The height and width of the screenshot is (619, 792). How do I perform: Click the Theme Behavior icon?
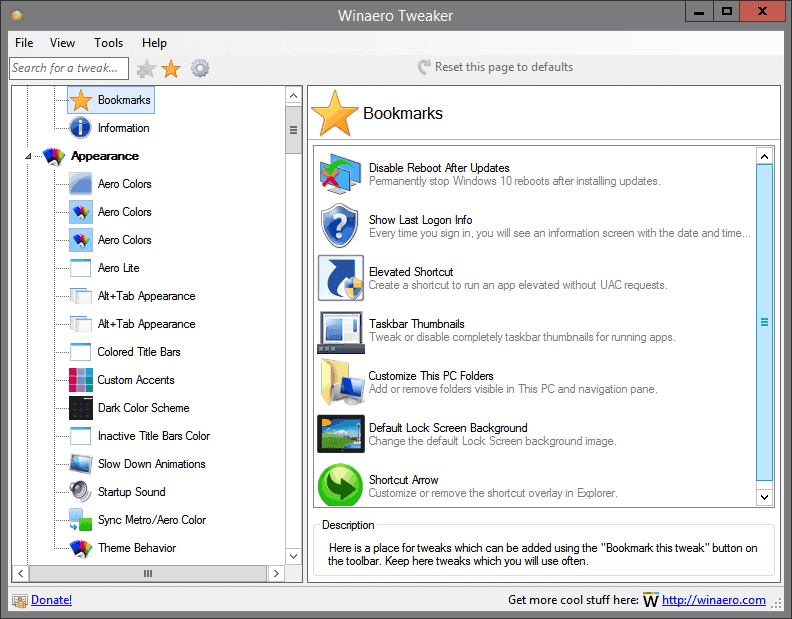[x=81, y=548]
